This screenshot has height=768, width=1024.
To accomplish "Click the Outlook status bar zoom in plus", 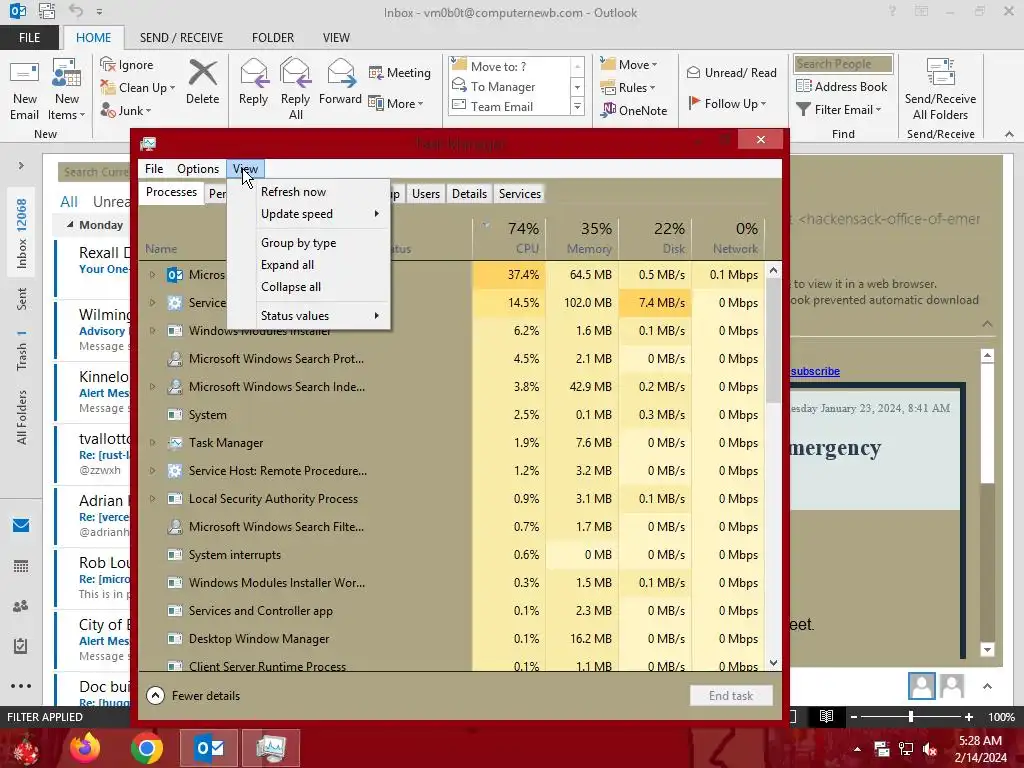I will tap(969, 716).
